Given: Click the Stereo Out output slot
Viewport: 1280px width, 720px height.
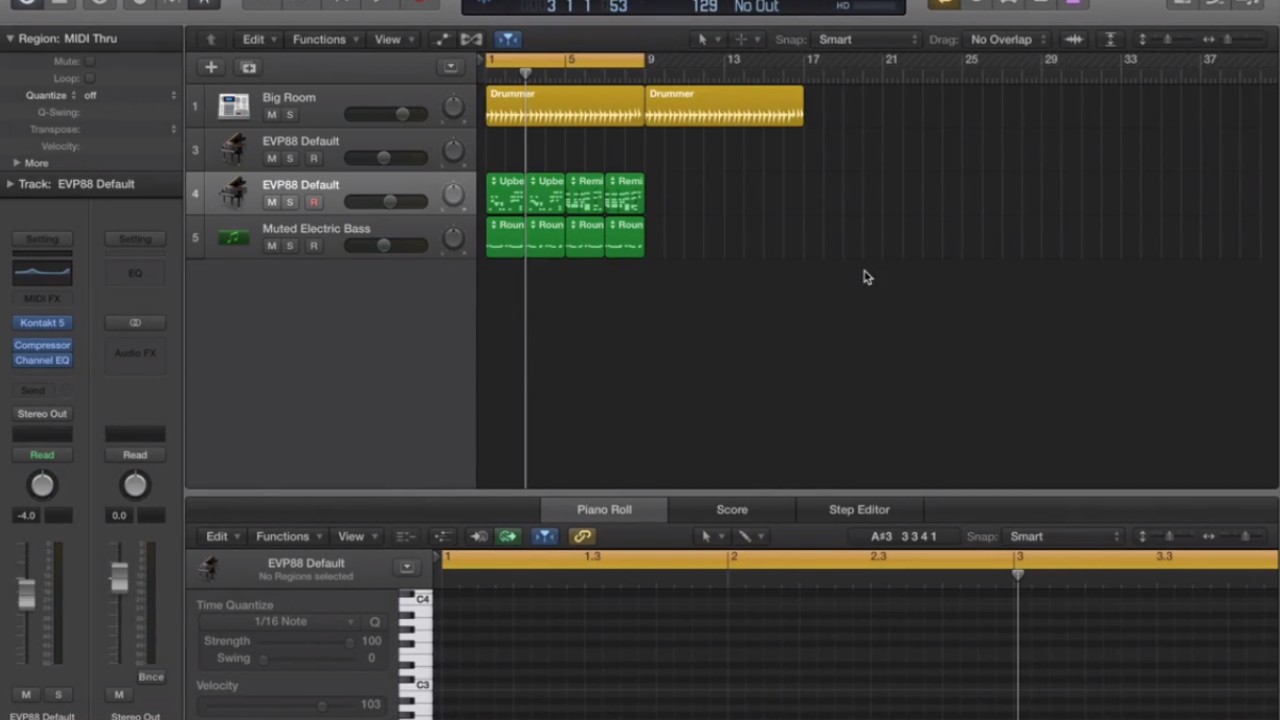Looking at the screenshot, I should [42, 413].
